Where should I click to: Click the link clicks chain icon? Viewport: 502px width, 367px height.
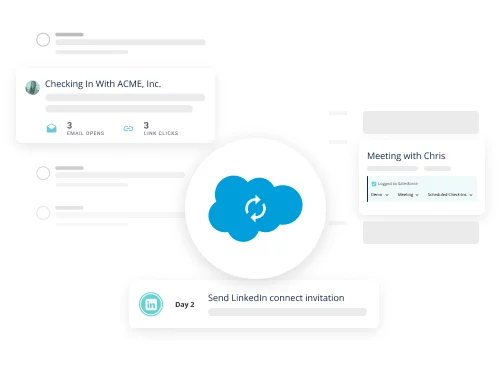pos(128,129)
